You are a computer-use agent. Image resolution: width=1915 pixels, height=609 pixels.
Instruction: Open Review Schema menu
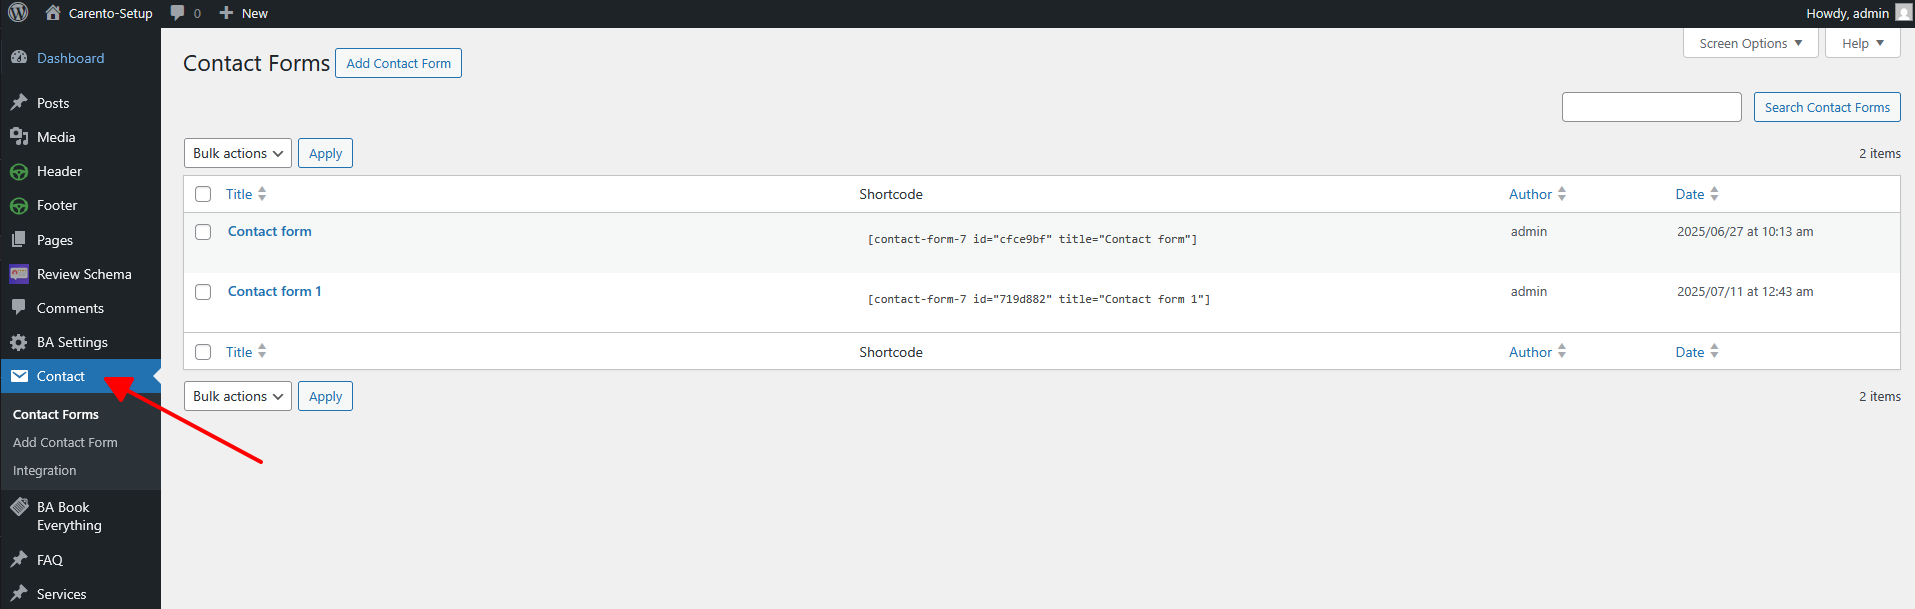pyautogui.click(x=84, y=274)
